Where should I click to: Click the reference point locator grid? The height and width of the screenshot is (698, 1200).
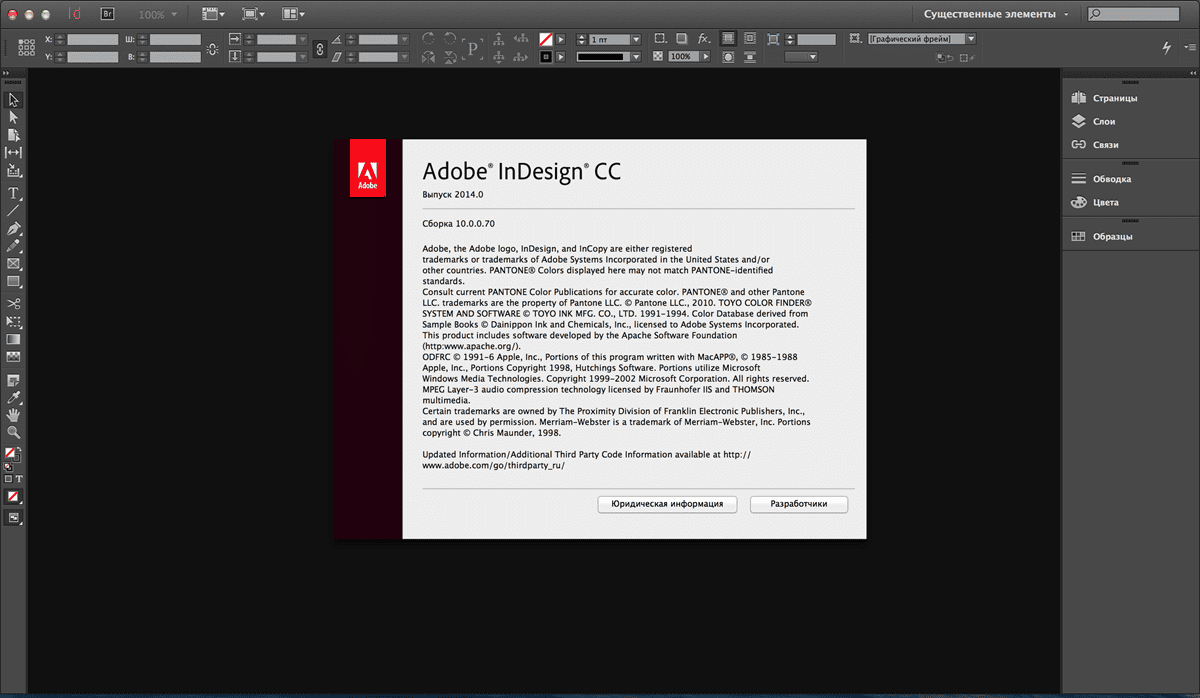[x=27, y=47]
